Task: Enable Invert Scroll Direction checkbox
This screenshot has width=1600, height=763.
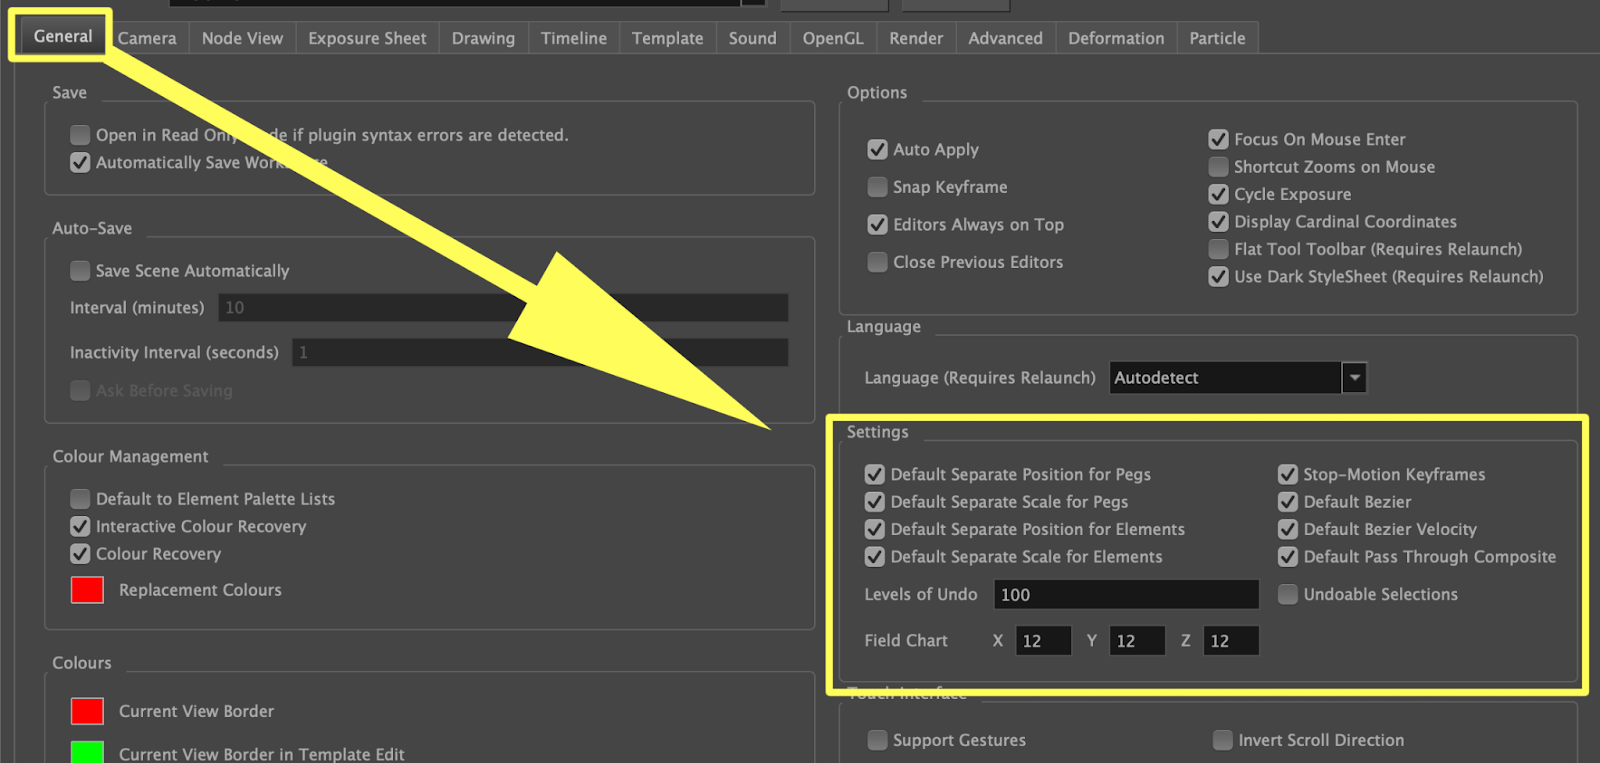Action: (x=1222, y=740)
